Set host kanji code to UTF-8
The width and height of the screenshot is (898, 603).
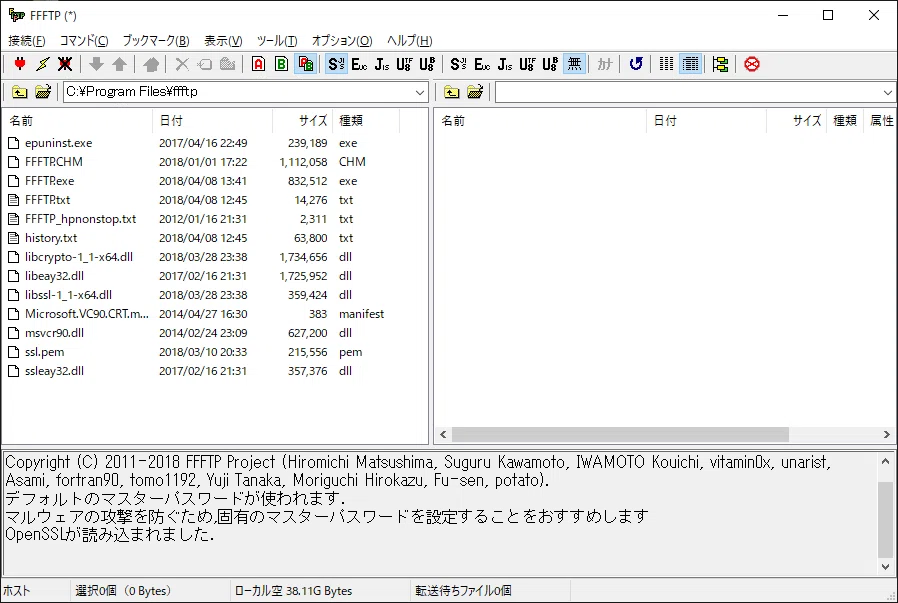point(527,64)
